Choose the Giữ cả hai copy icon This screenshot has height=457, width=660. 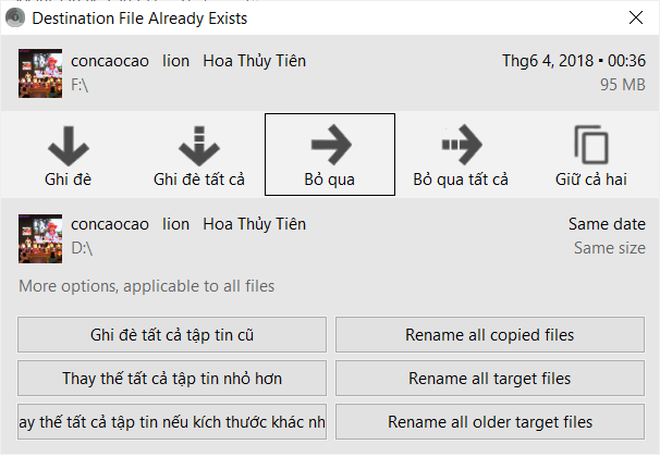click(591, 146)
